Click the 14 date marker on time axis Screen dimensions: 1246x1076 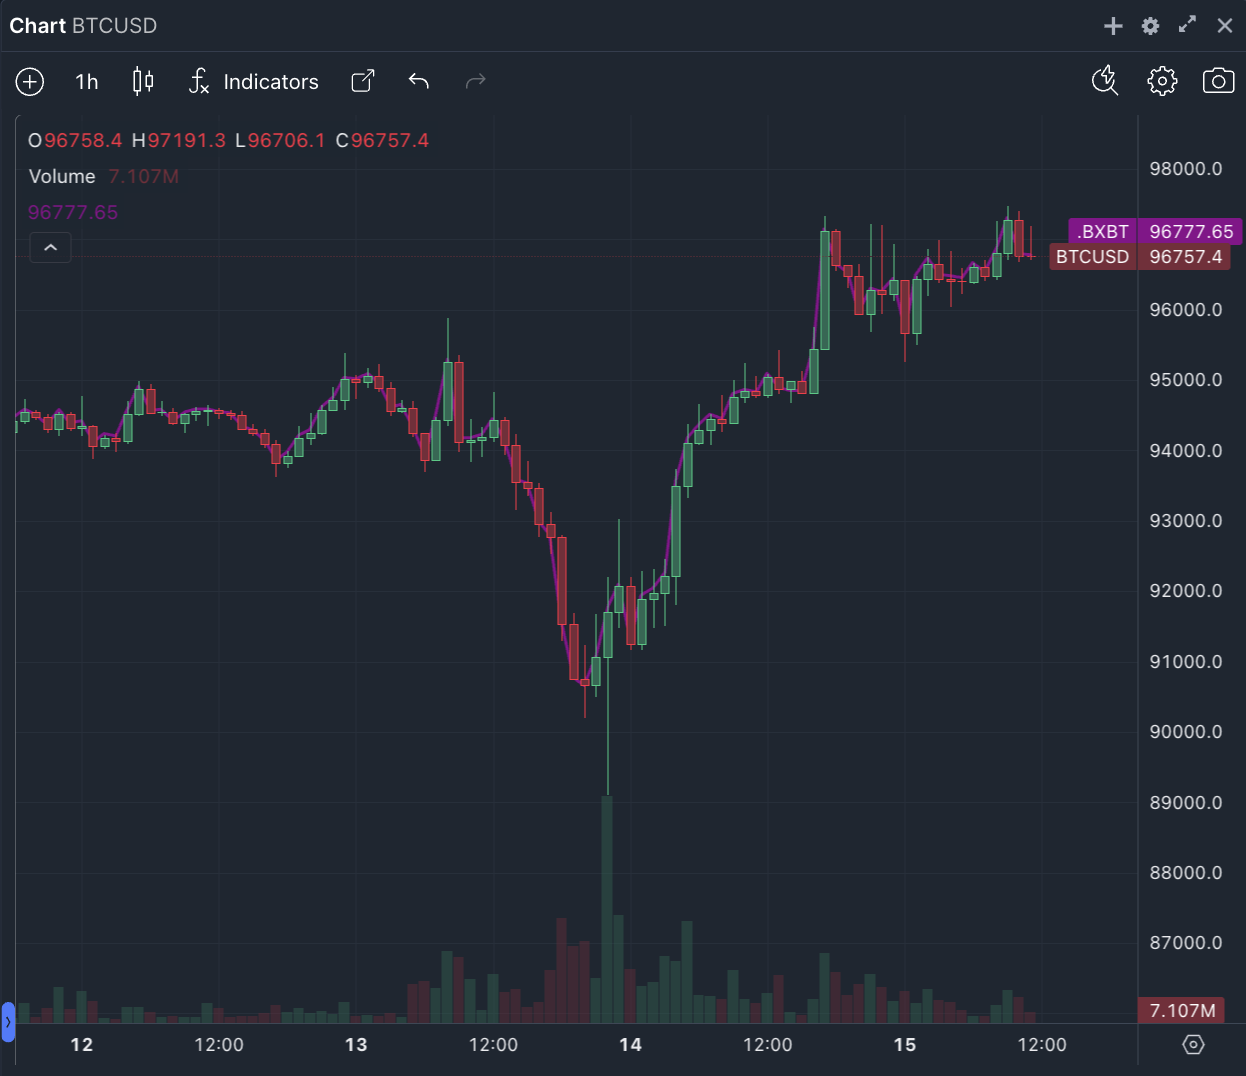630,1045
